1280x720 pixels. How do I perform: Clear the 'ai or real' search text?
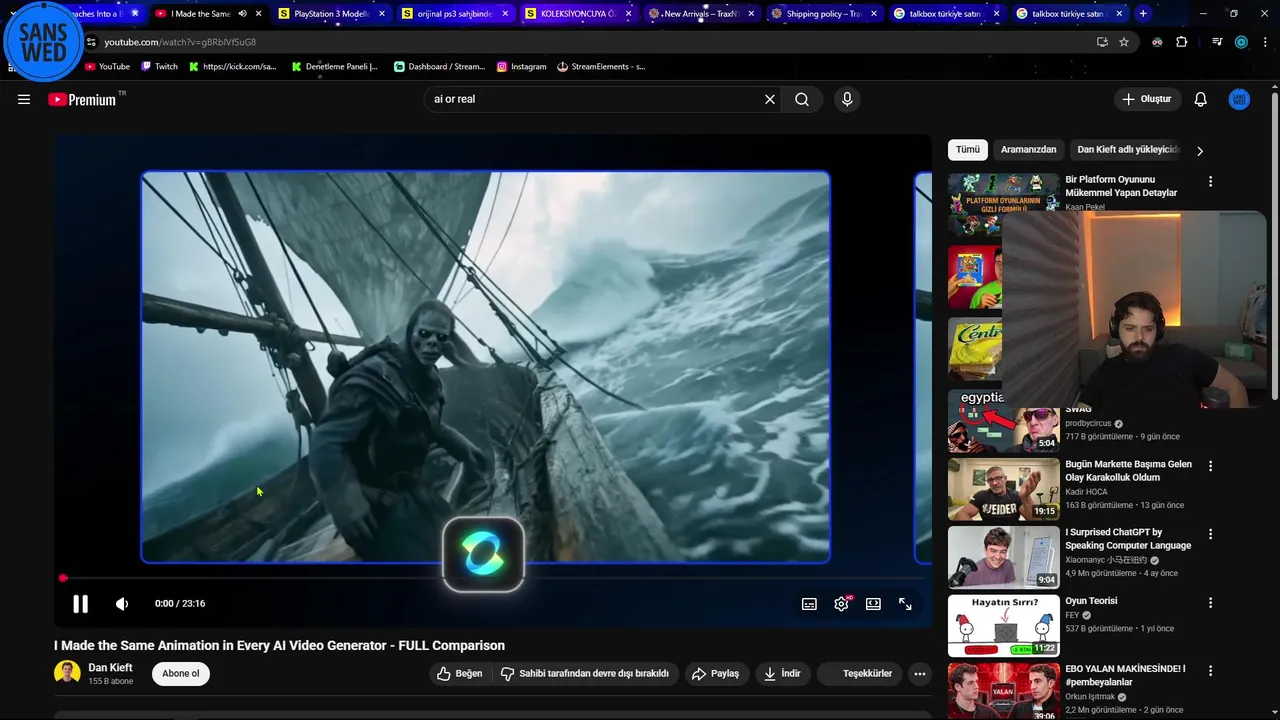click(x=770, y=99)
